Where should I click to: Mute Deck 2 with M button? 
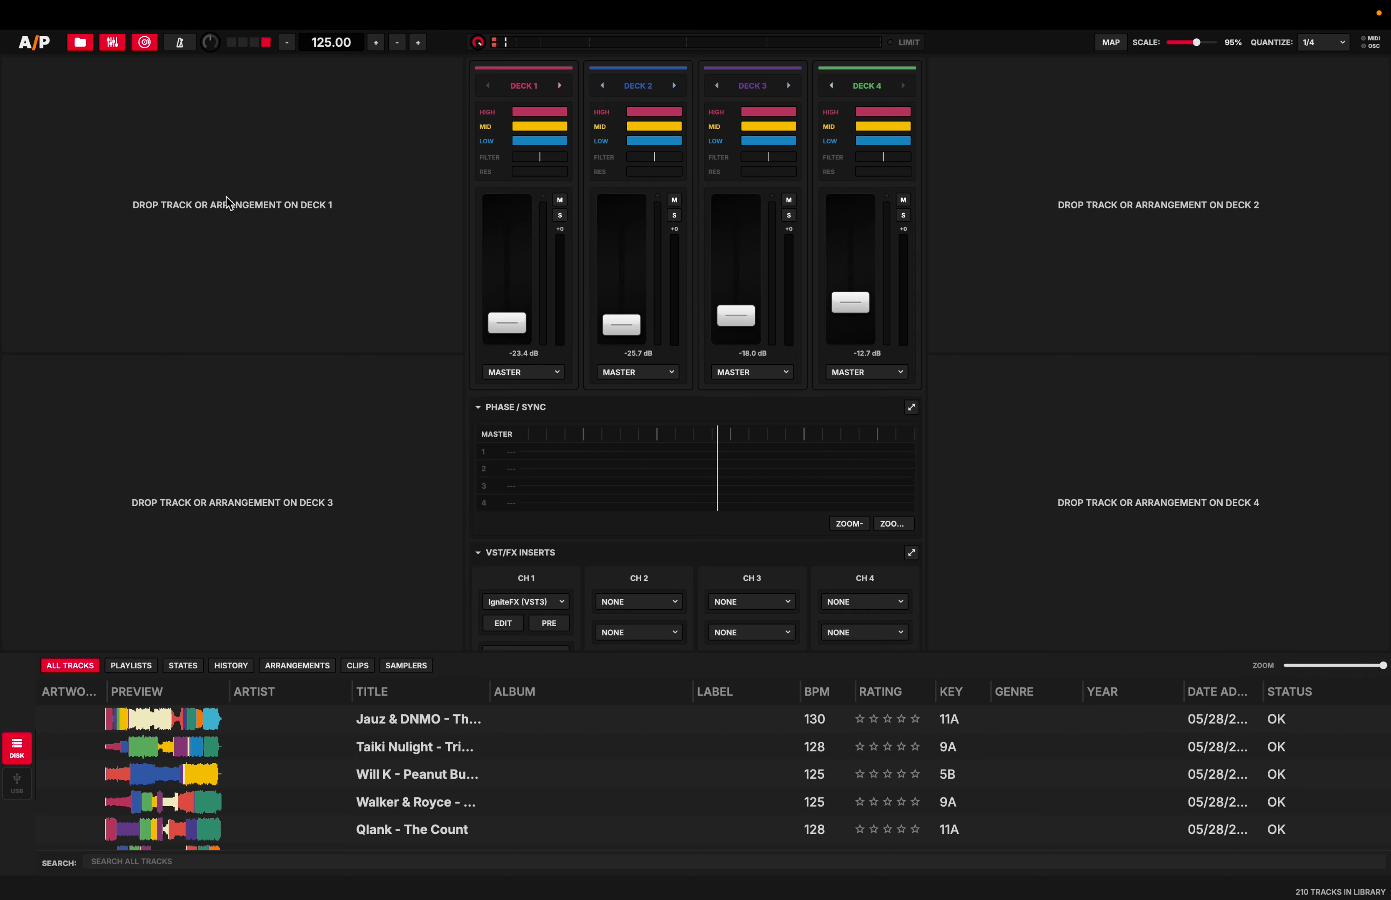point(674,200)
